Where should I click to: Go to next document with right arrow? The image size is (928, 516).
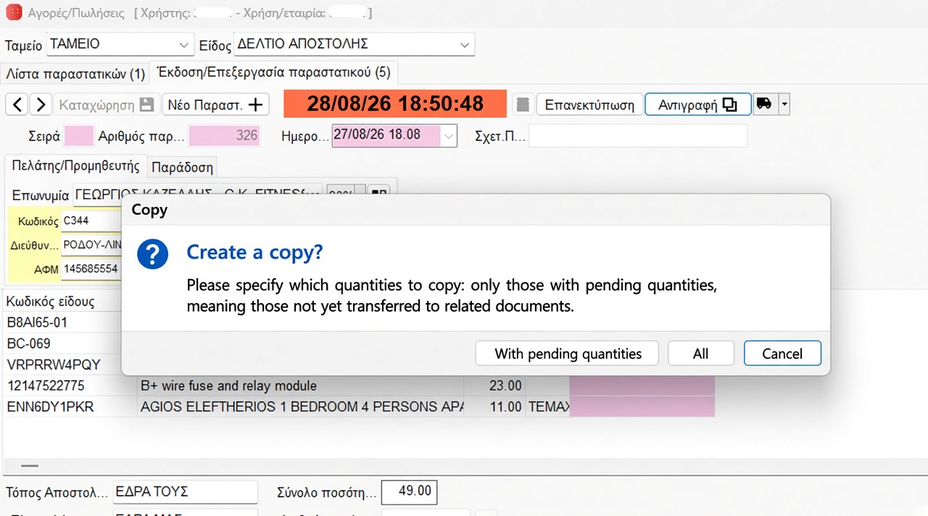point(41,105)
